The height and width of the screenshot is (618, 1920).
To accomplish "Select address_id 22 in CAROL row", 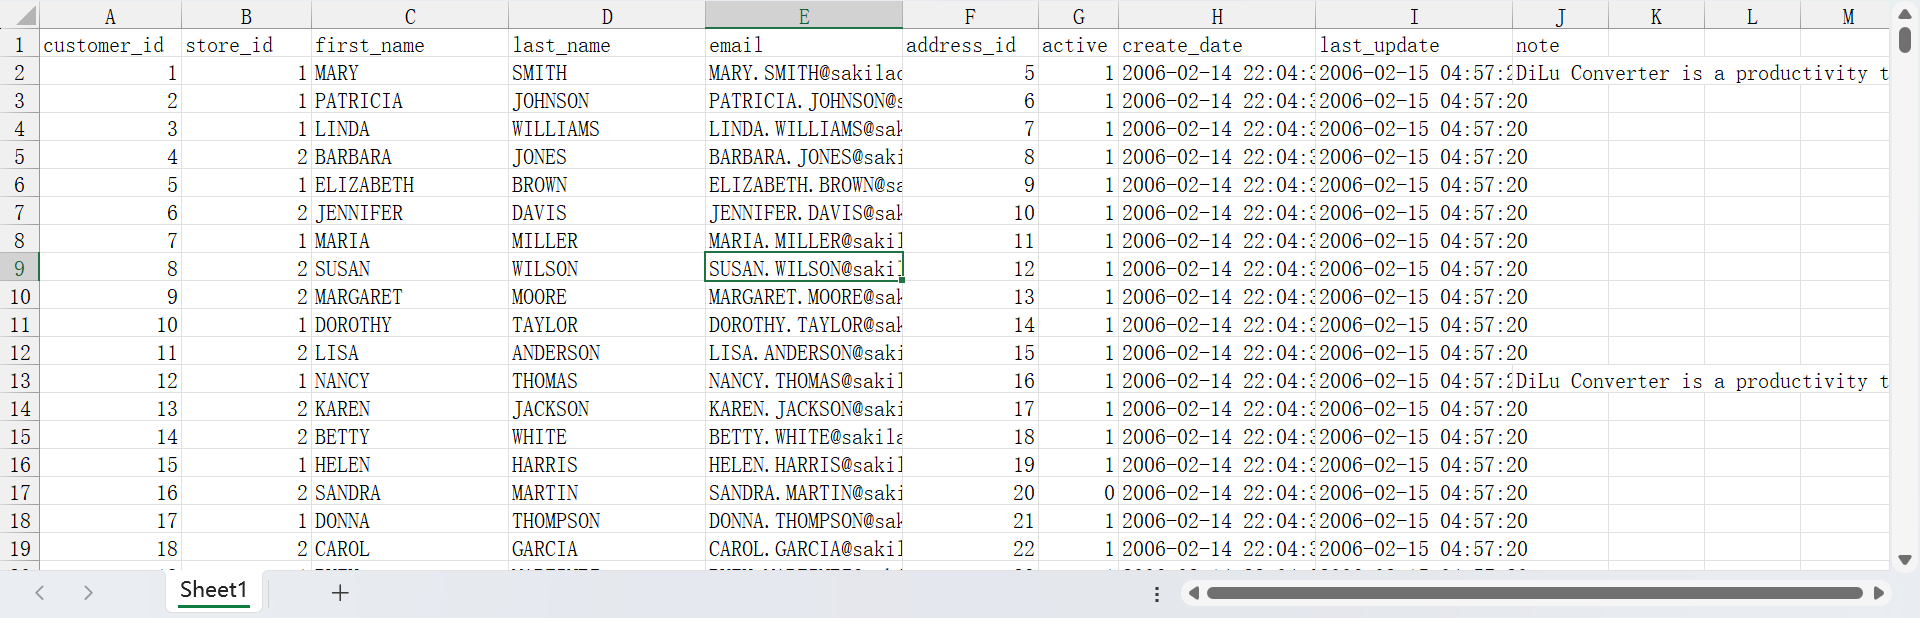I will coord(970,548).
